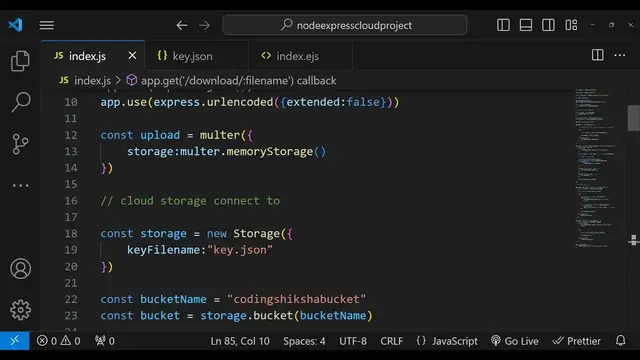Toggle the bottom panel layout icon
Image resolution: width=640 pixels, height=360 pixels.
click(526, 25)
